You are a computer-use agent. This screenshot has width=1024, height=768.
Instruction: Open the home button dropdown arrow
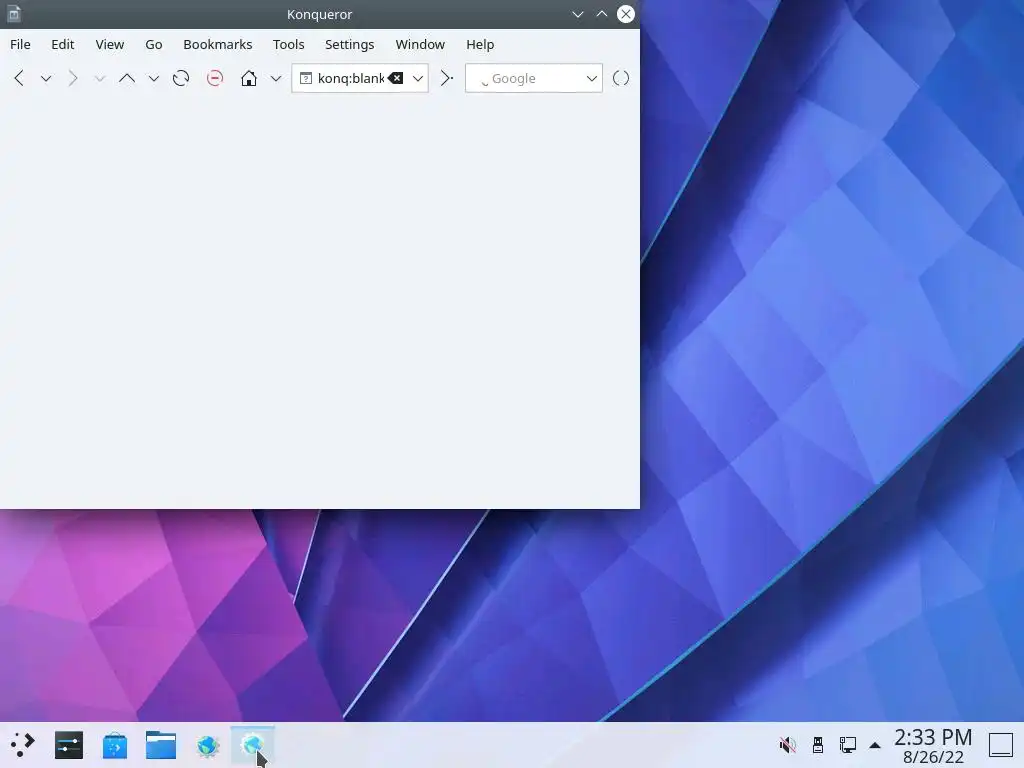point(276,79)
